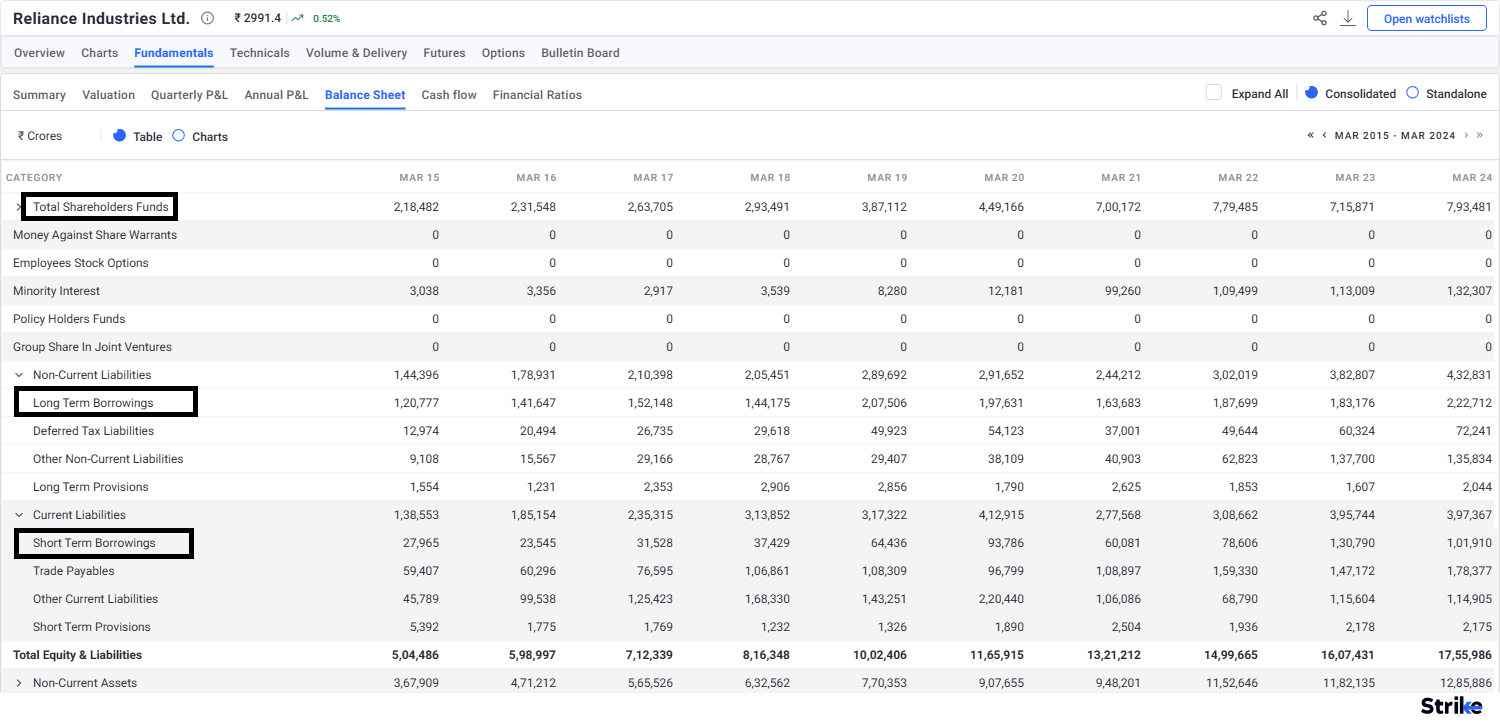This screenshot has width=1500, height=728.
Task: Click the Other Current Liabilities label
Action: tap(95, 599)
